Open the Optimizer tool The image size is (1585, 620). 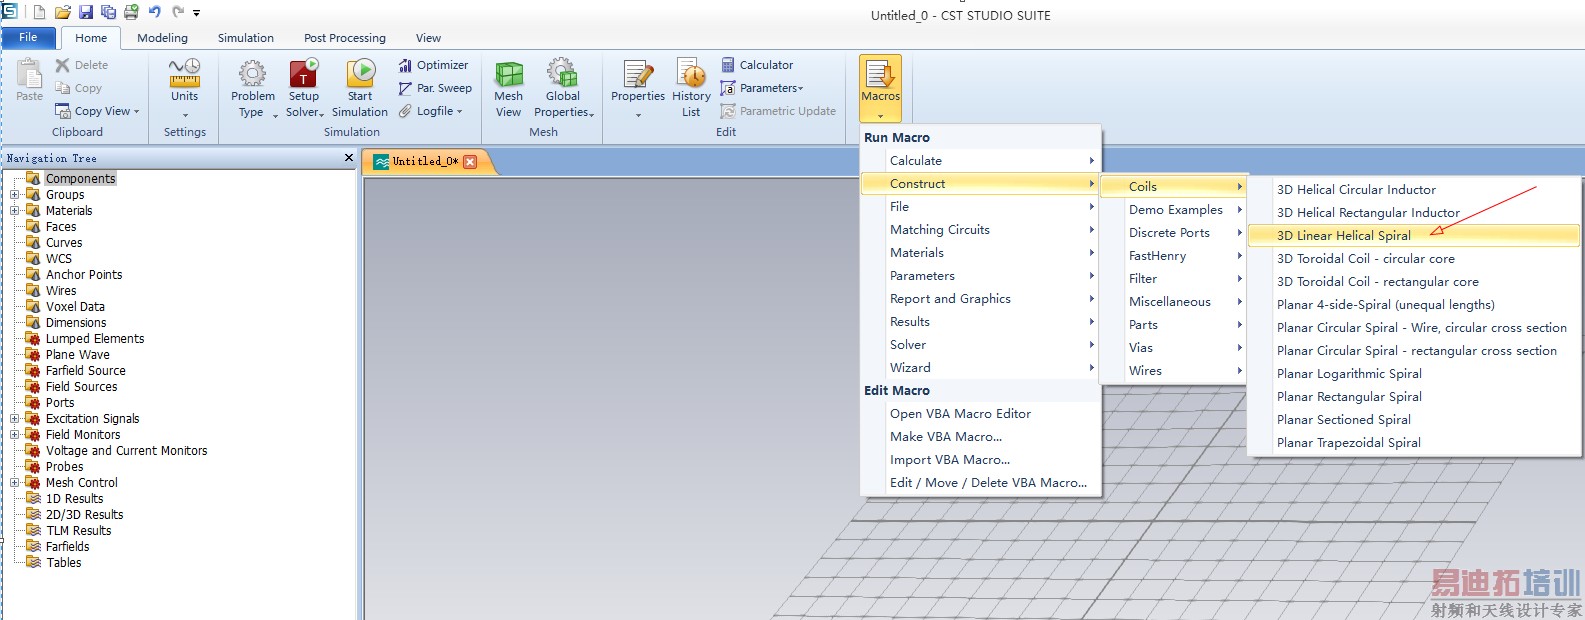point(433,65)
